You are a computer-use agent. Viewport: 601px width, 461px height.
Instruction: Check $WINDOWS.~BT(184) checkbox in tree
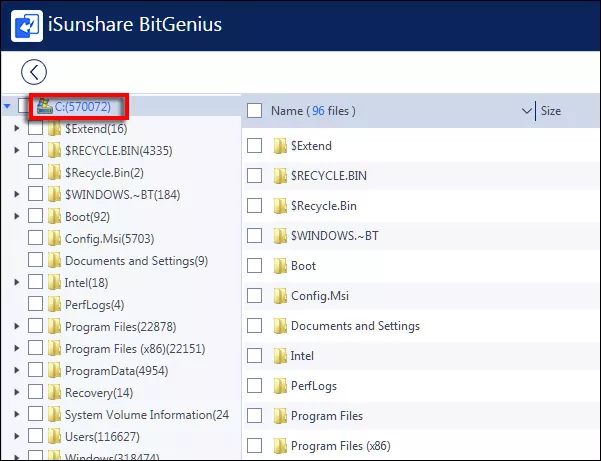[35, 194]
